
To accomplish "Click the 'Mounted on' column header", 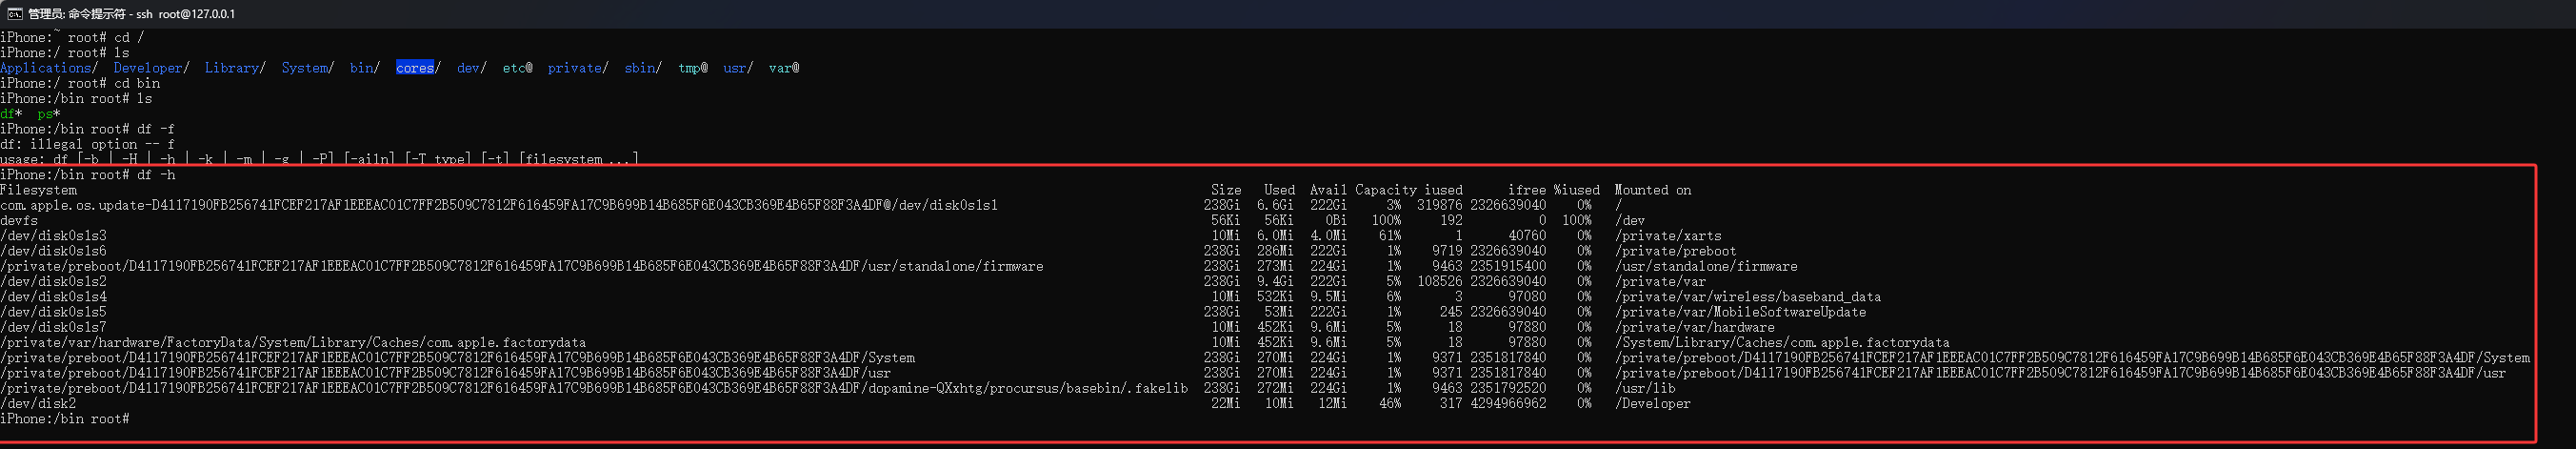I will click(1653, 190).
